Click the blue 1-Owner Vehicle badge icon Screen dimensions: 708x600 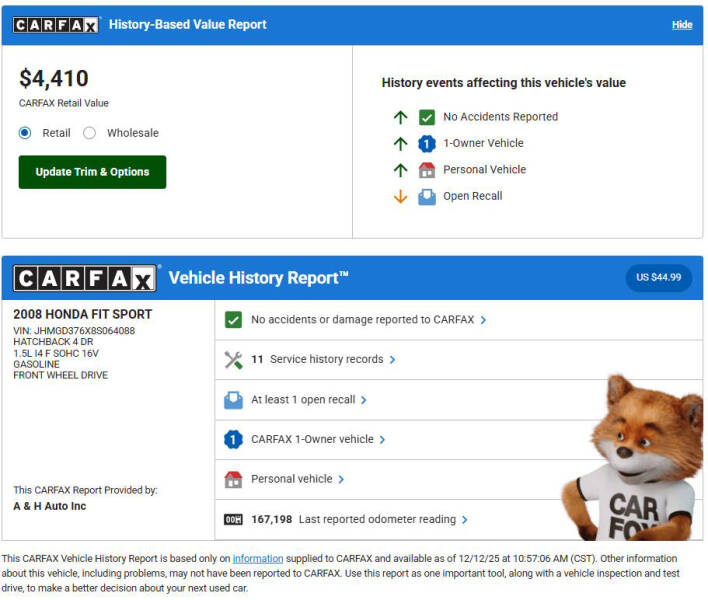coord(427,143)
